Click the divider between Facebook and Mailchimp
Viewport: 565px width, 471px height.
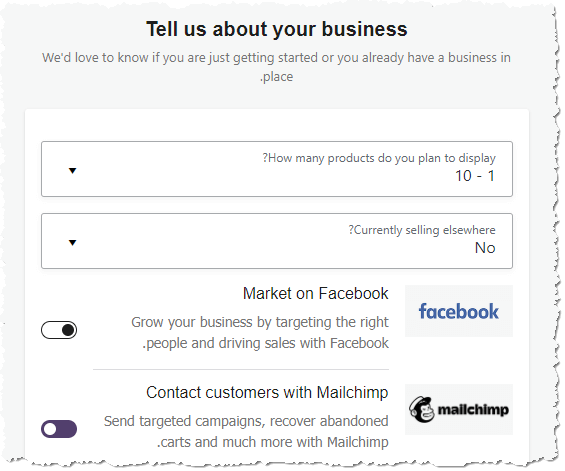241,369
